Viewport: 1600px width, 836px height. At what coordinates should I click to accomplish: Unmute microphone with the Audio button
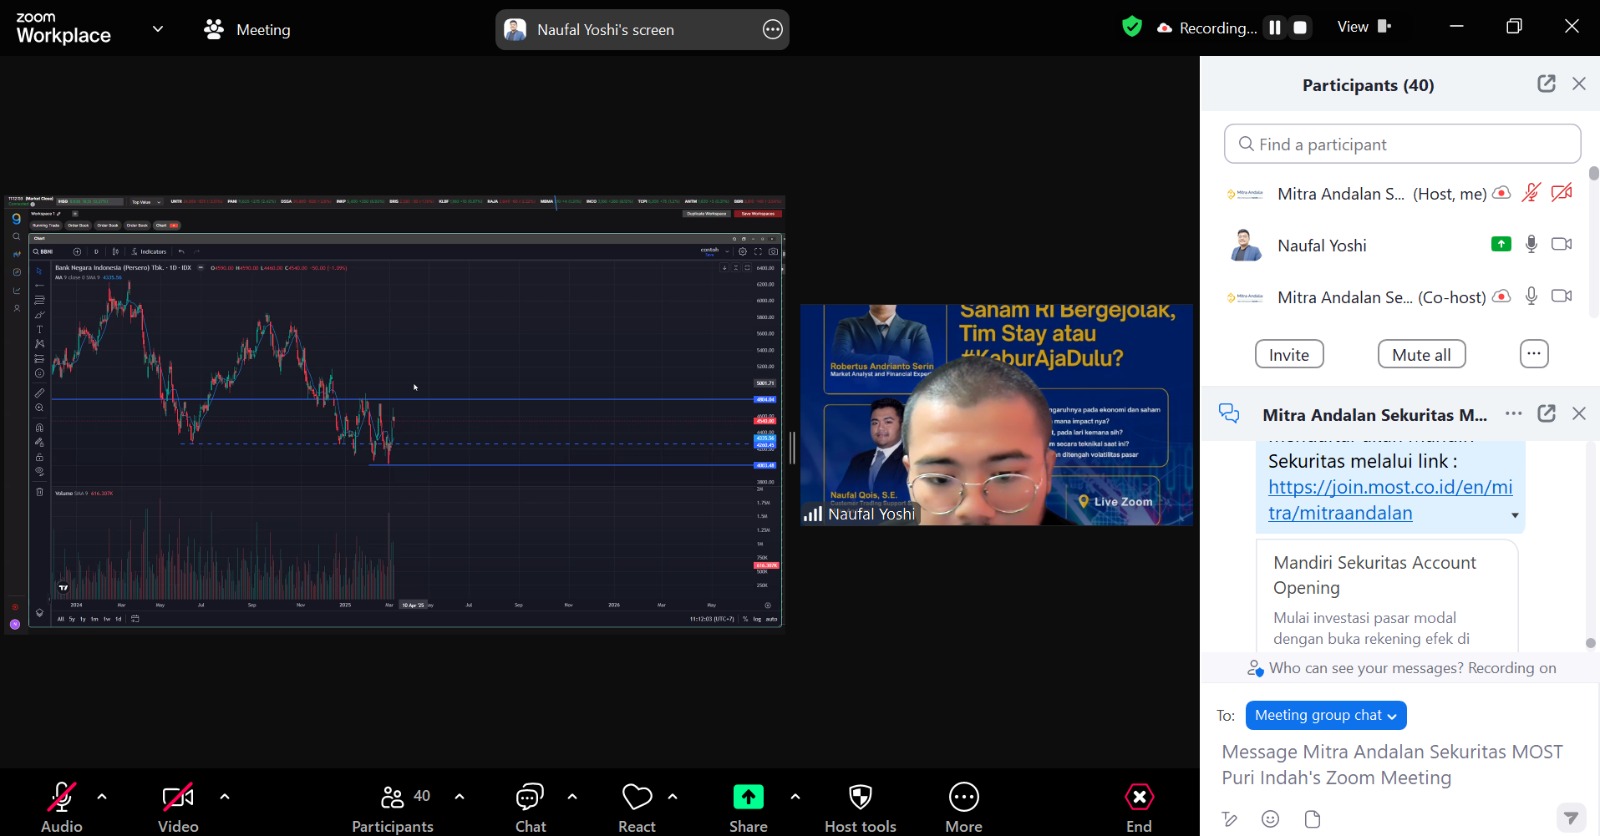pyautogui.click(x=61, y=798)
